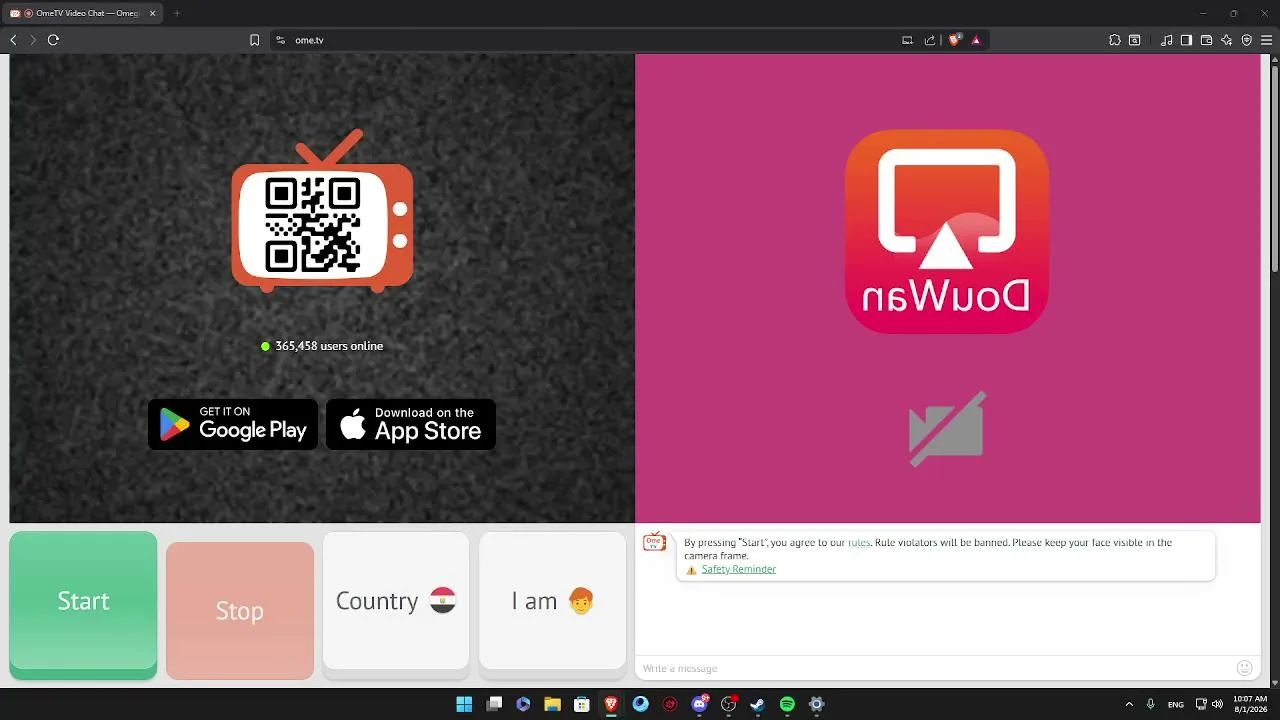This screenshot has height=720, width=1280.
Task: Bookmark this page
Action: [x=254, y=40]
